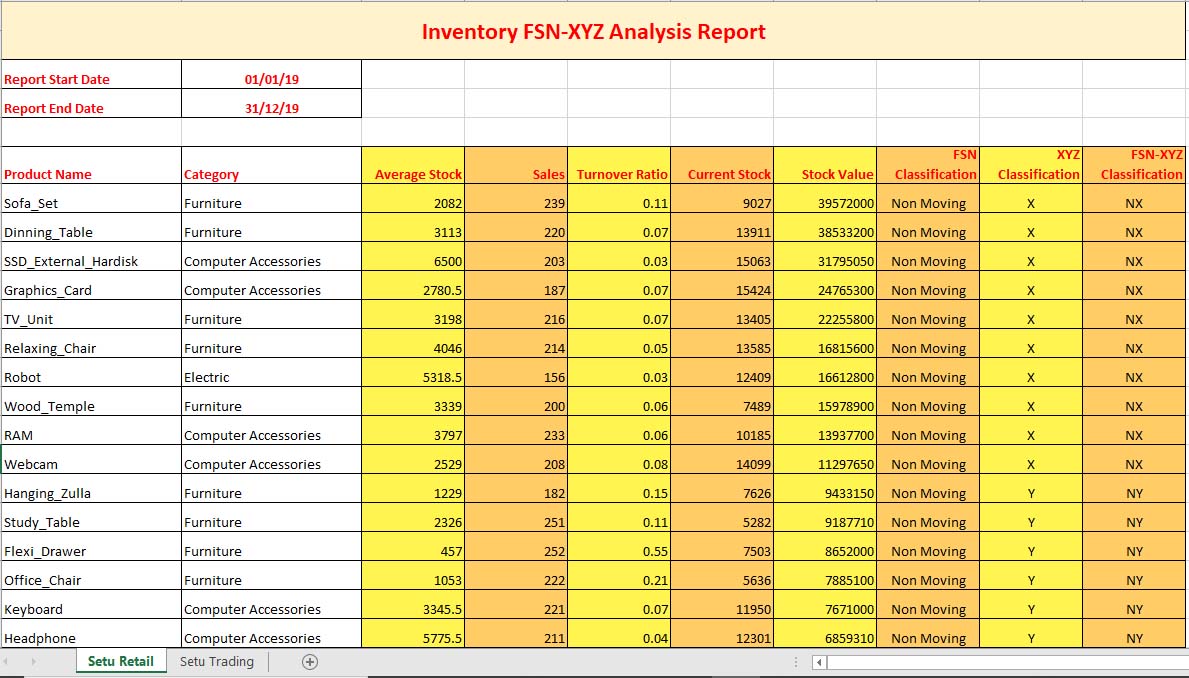
Task: Click the next sheet navigation arrow
Action: click(33, 662)
